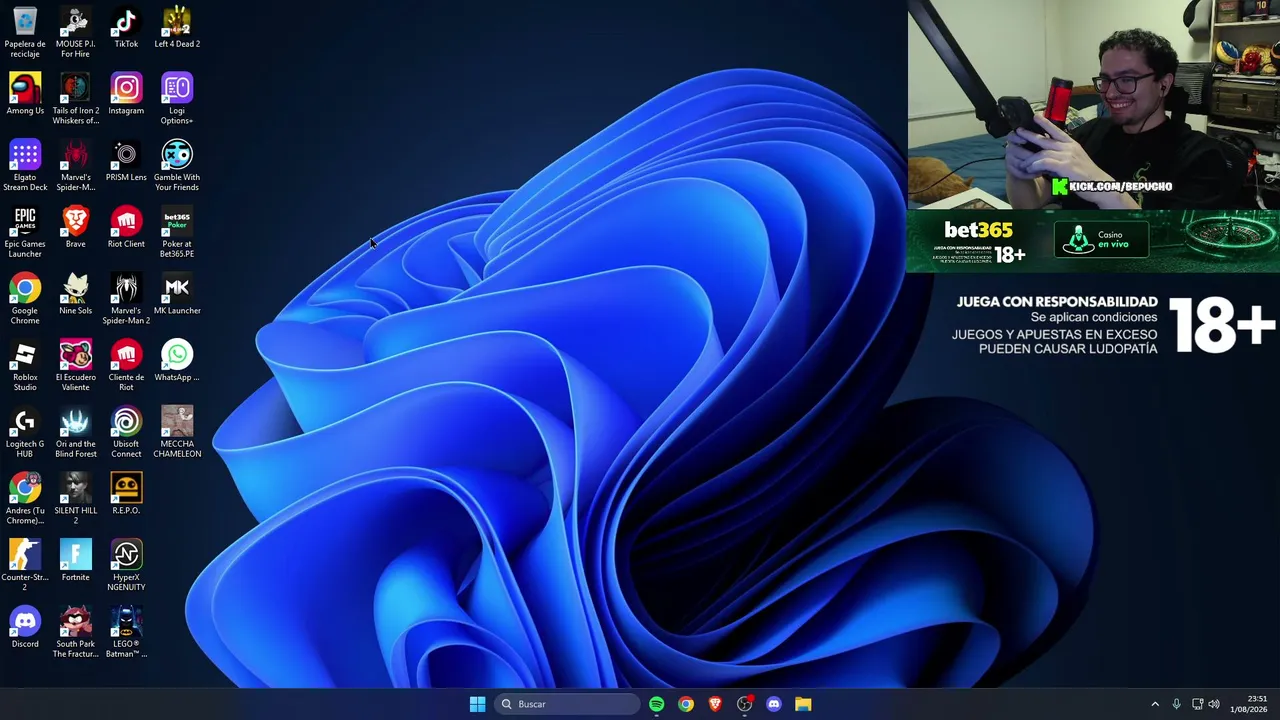The width and height of the screenshot is (1280, 720).
Task: Open the clock and date panel
Action: (x=1250, y=704)
